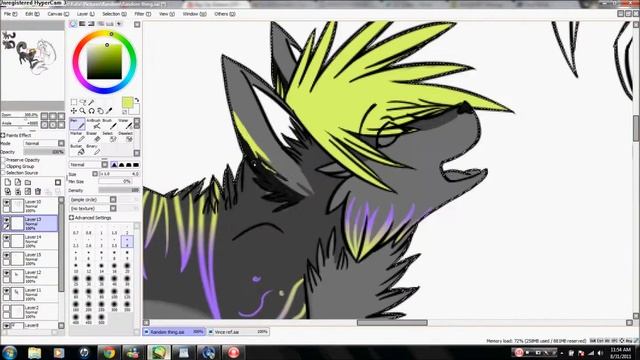Pick brush size 1 preset

[101, 230]
